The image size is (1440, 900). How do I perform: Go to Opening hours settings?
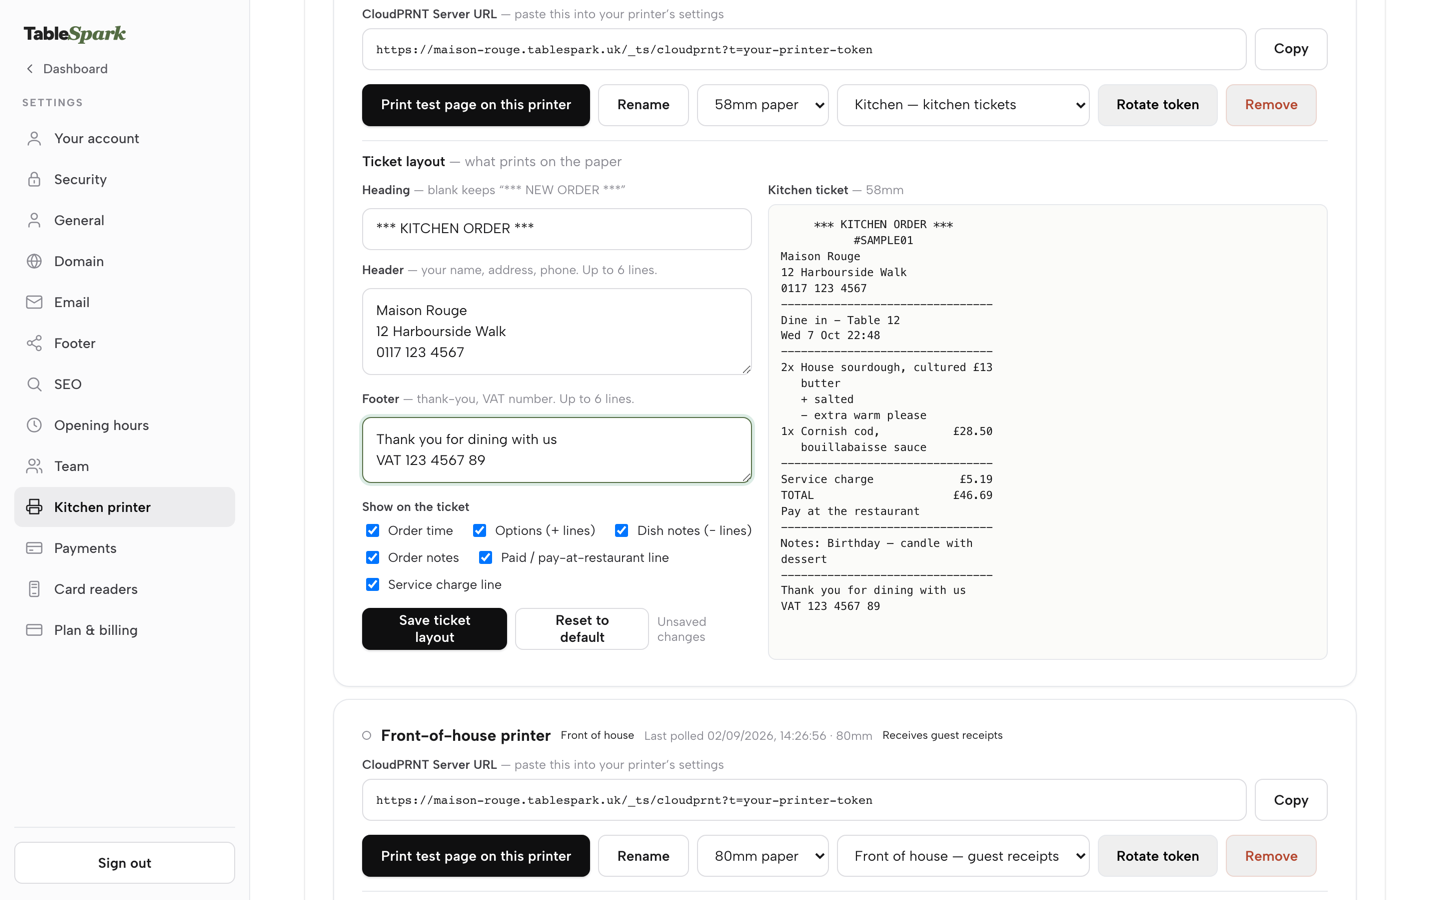click(x=124, y=426)
